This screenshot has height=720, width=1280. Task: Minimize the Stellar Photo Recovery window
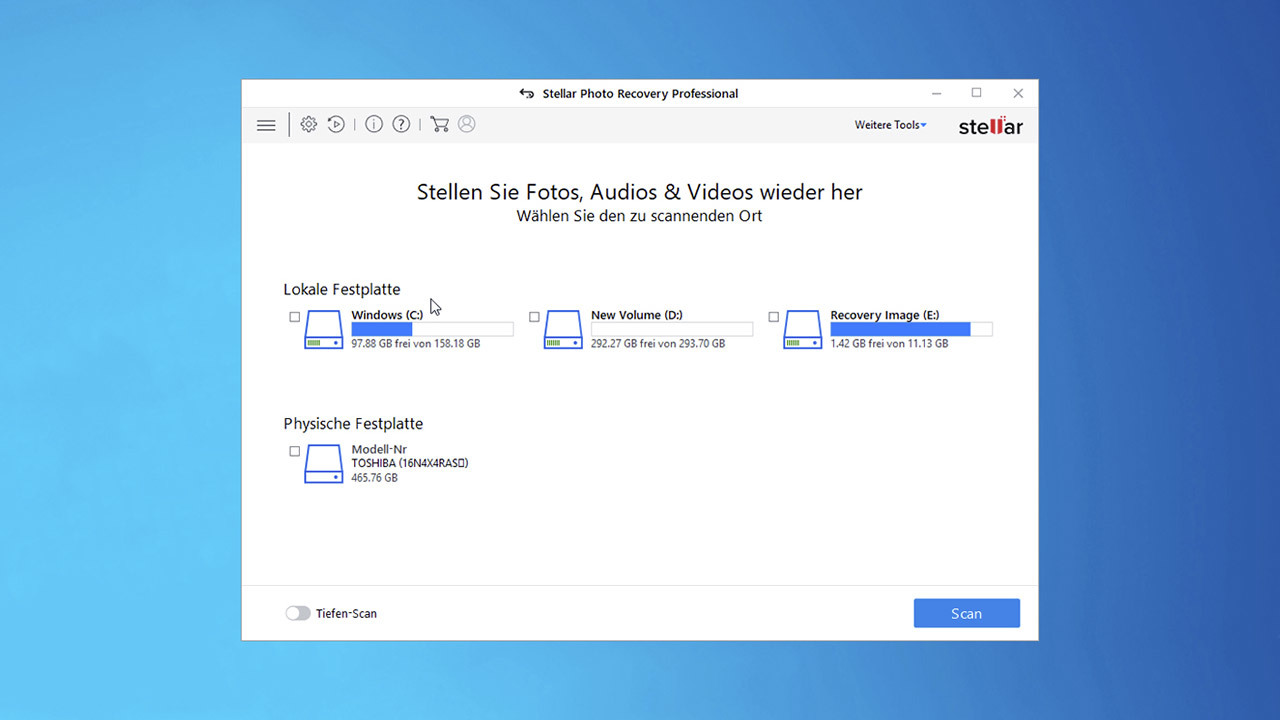pos(937,93)
